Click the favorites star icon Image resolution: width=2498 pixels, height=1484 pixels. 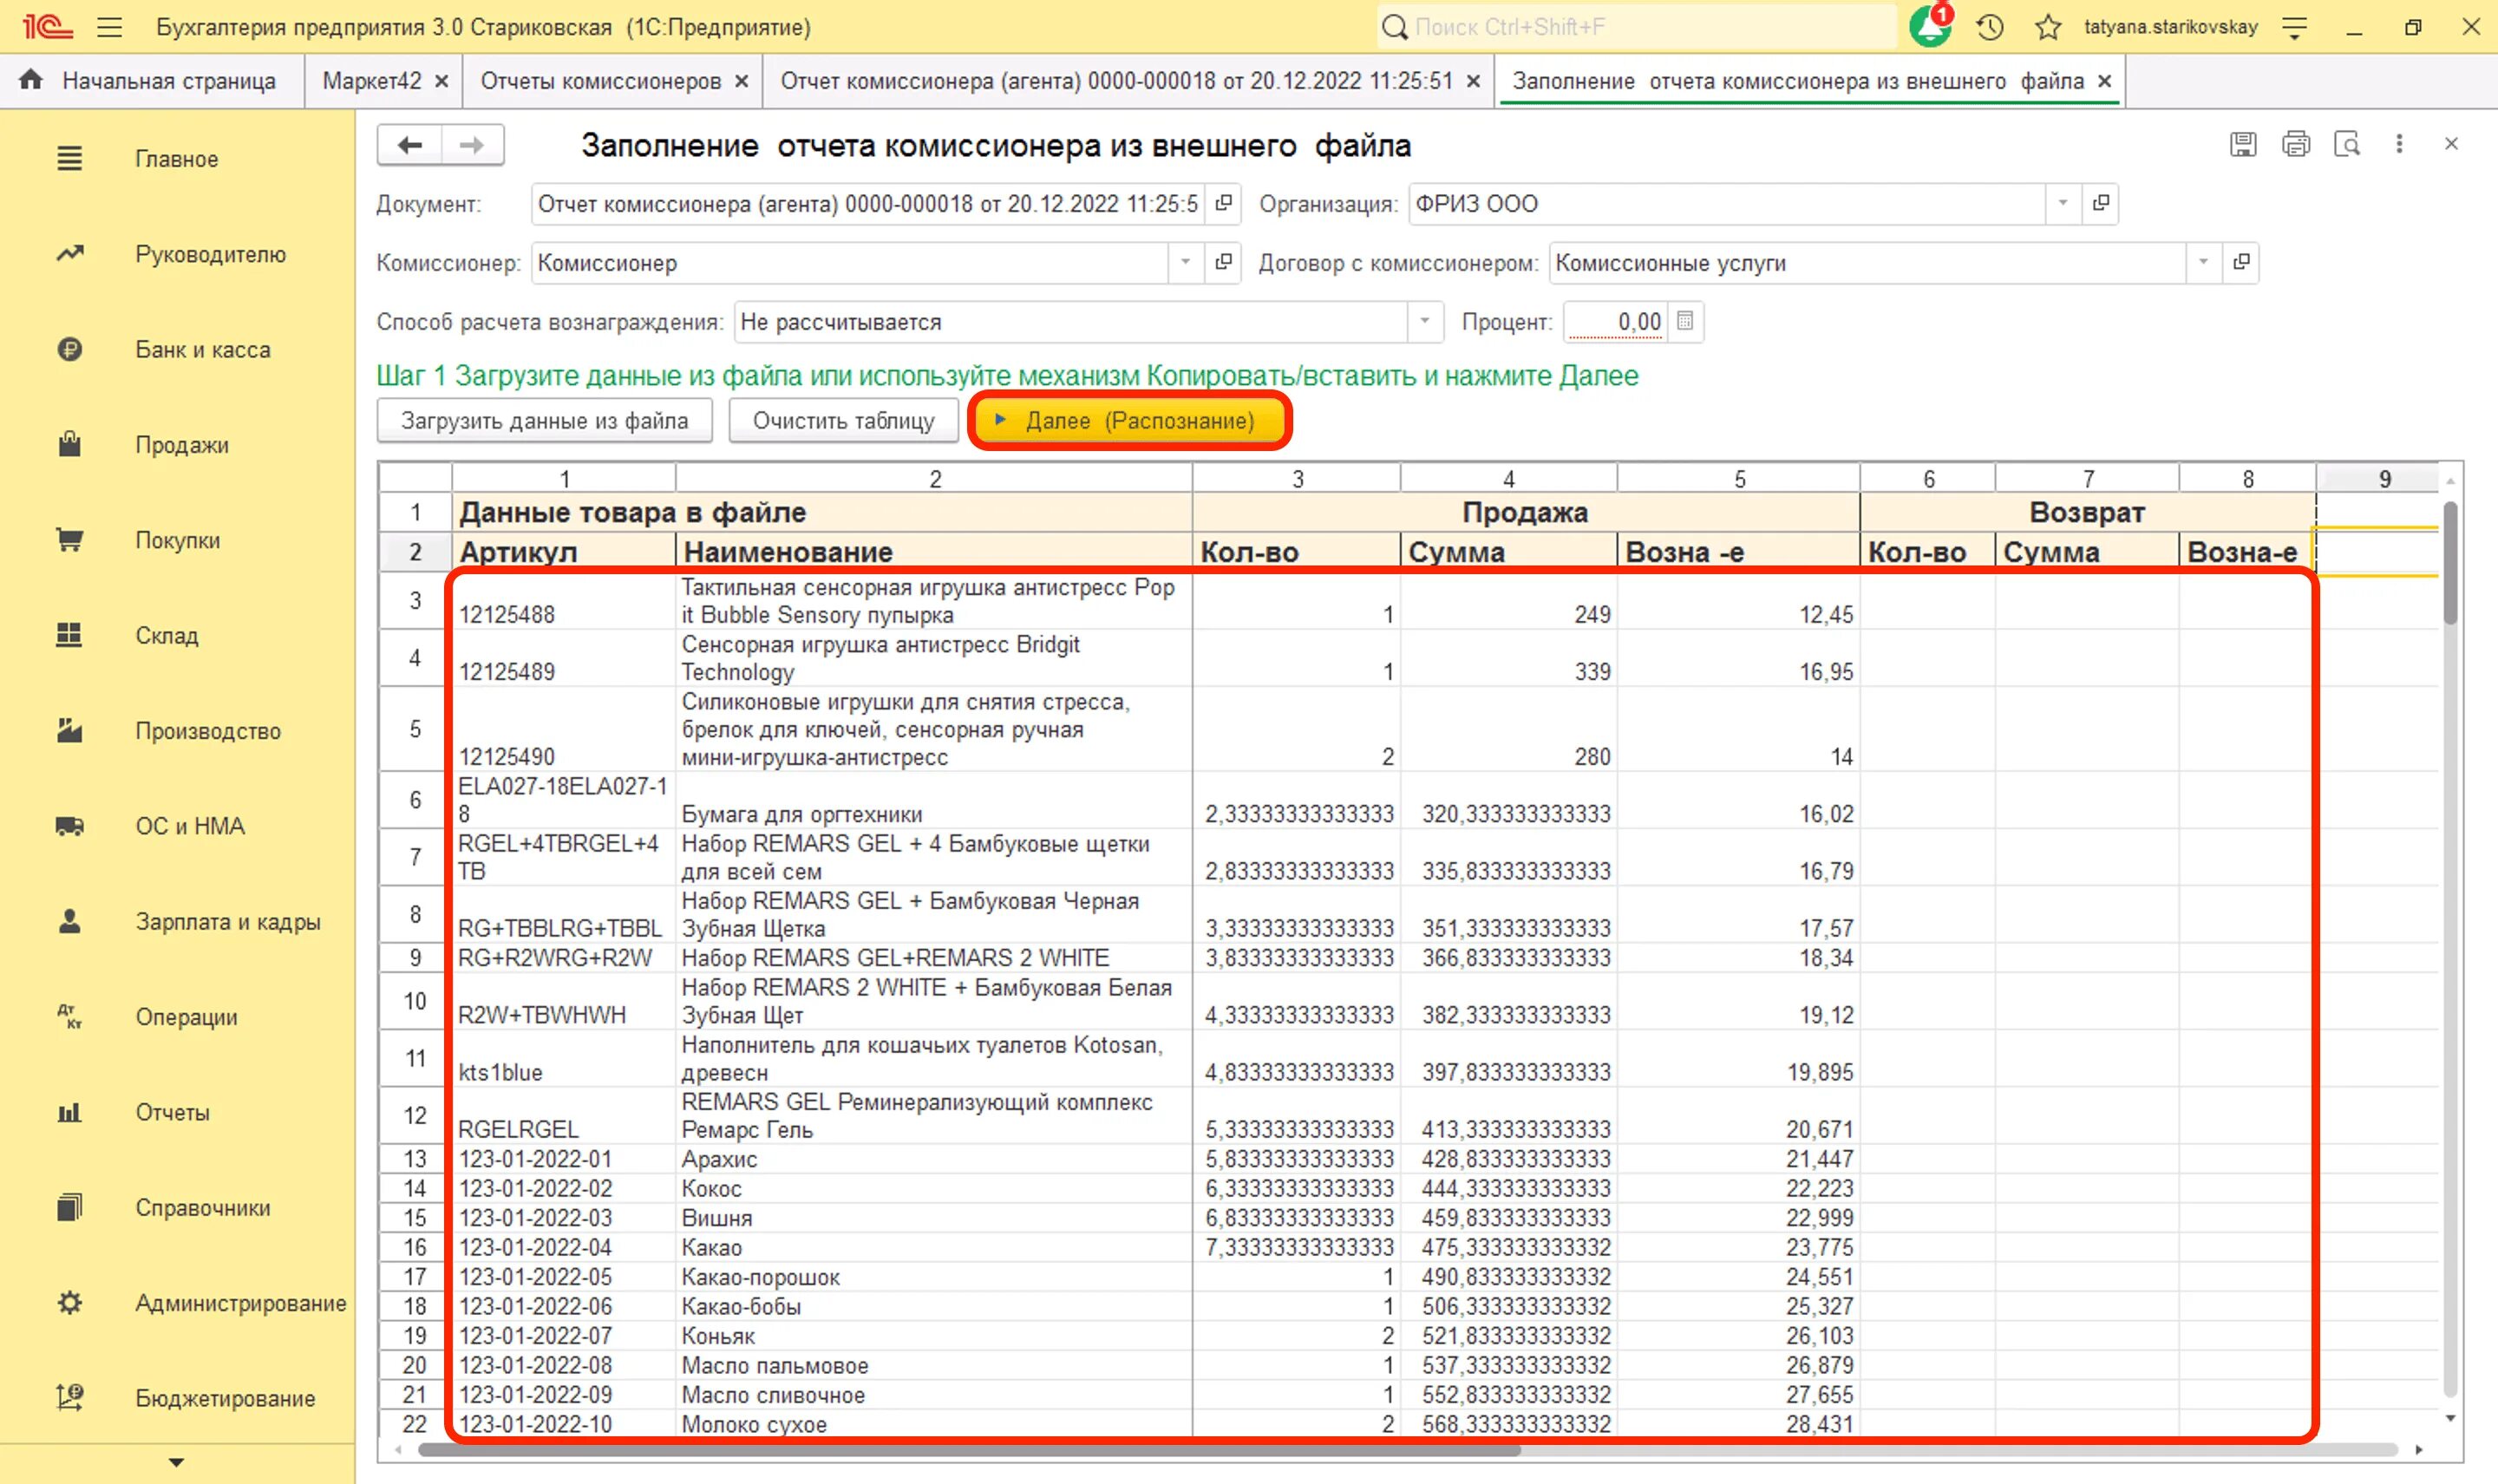coord(2047,27)
